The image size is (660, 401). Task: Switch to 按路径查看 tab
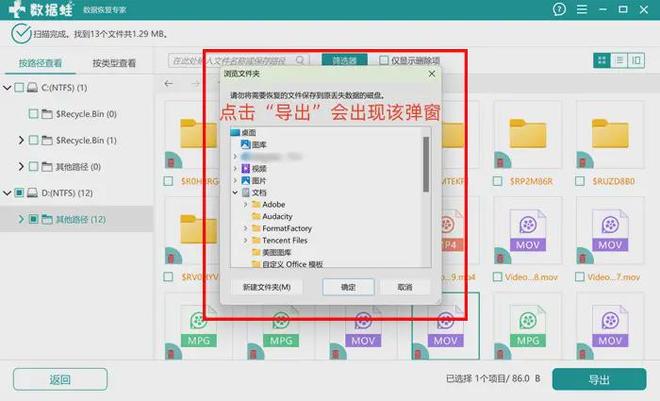[x=40, y=63]
